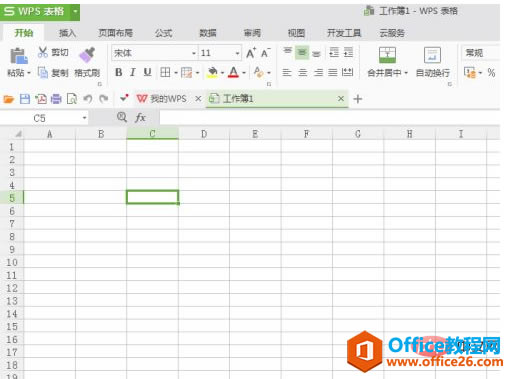
Task: Open the 公式 ribbon tab
Action: coord(163,33)
